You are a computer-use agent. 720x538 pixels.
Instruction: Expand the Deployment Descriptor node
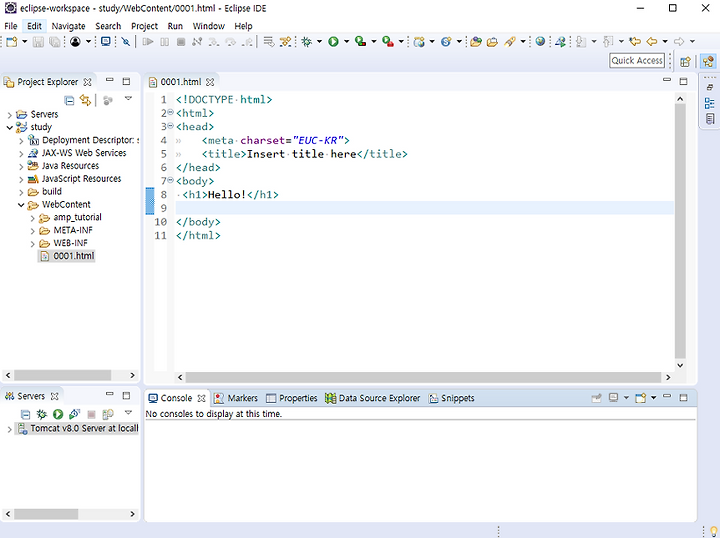(x=21, y=141)
